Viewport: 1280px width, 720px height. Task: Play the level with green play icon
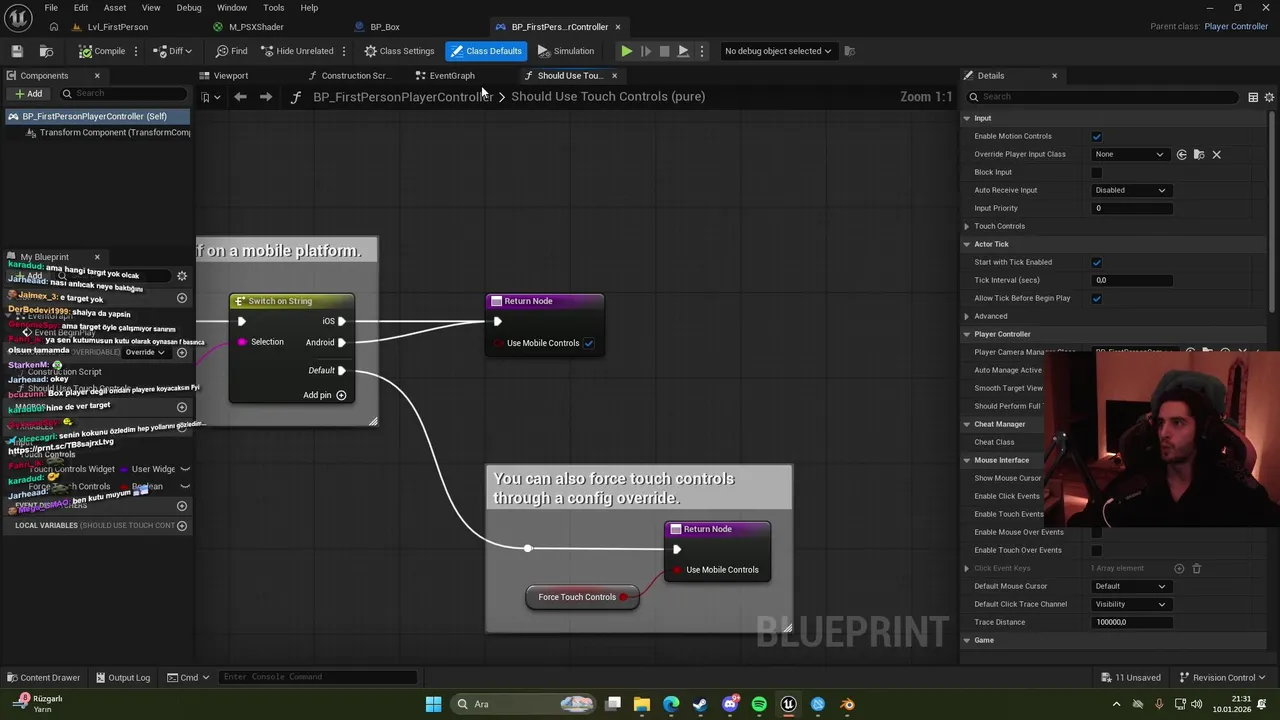tap(626, 51)
